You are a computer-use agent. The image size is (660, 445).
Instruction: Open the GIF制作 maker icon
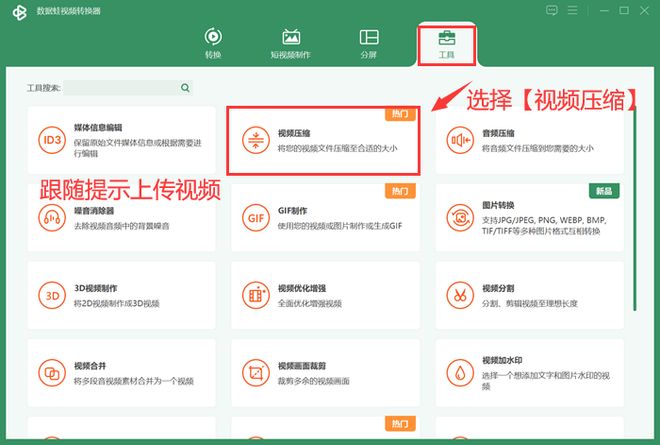tap(255, 218)
